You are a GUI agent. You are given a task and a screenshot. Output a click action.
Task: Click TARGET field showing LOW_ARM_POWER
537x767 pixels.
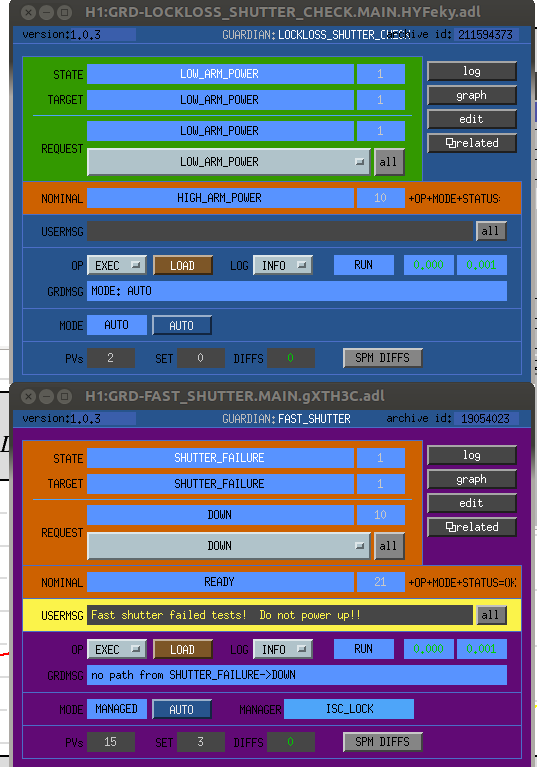220,100
